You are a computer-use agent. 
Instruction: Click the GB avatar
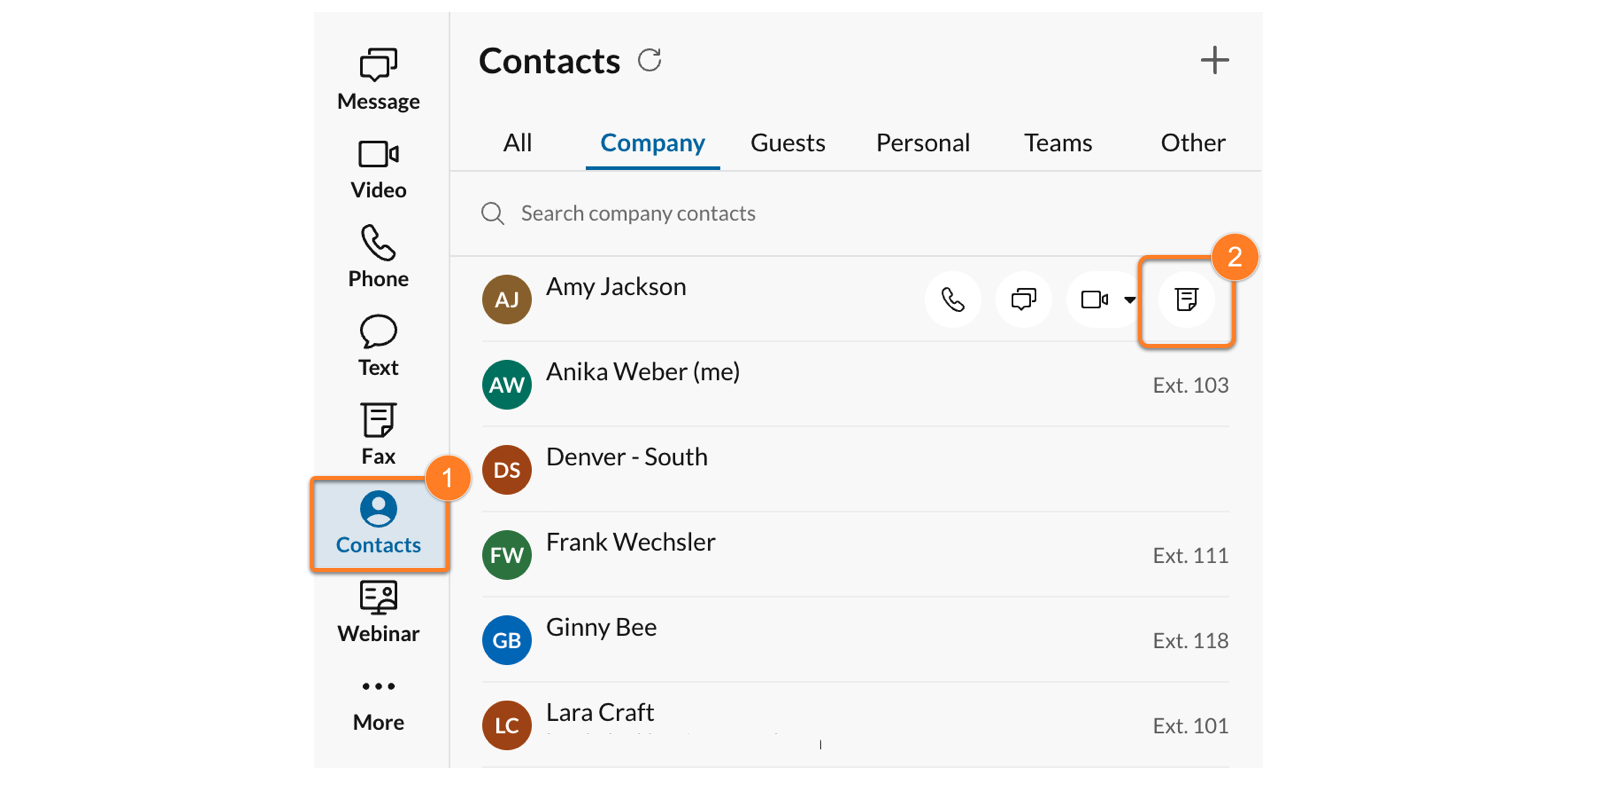coord(507,640)
